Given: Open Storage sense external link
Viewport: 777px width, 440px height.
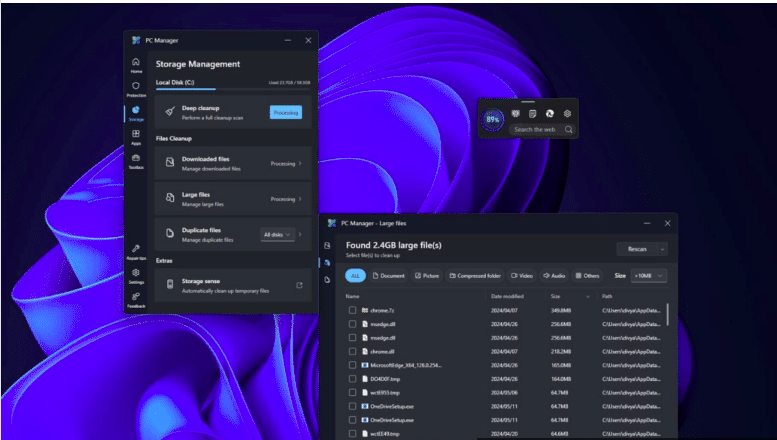Looking at the screenshot, I should pyautogui.click(x=298, y=285).
